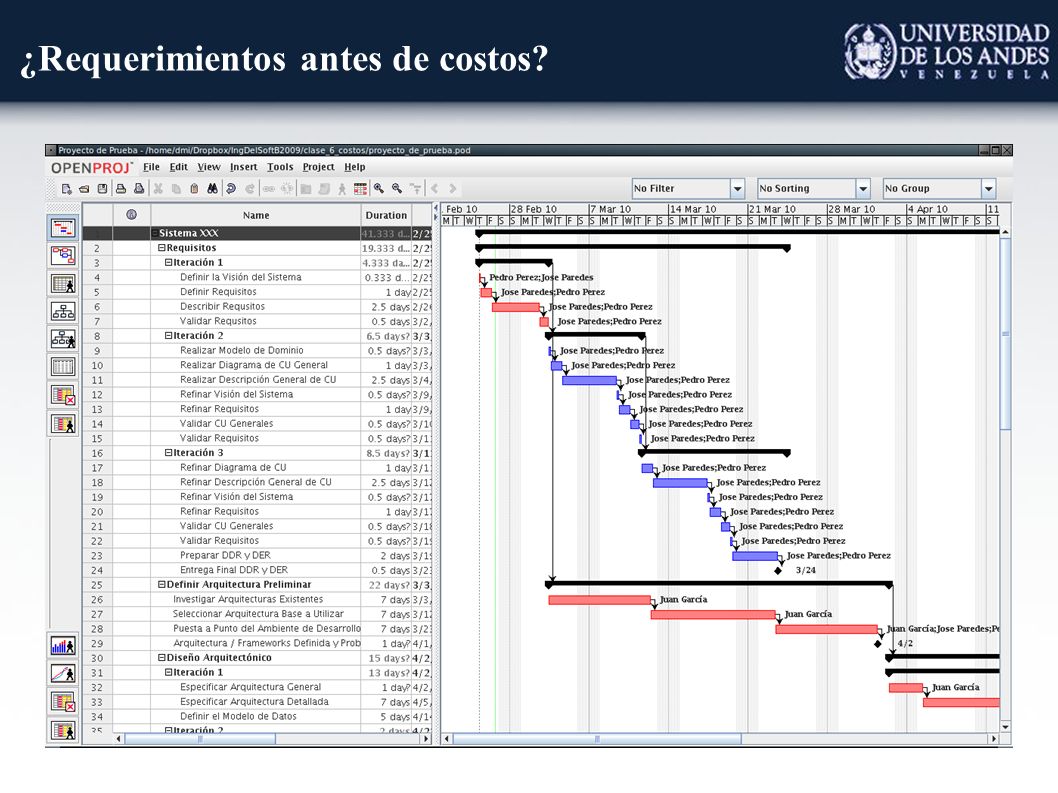The image size is (1058, 793).
Task: Select the RBS chart view icon
Action: 63,339
